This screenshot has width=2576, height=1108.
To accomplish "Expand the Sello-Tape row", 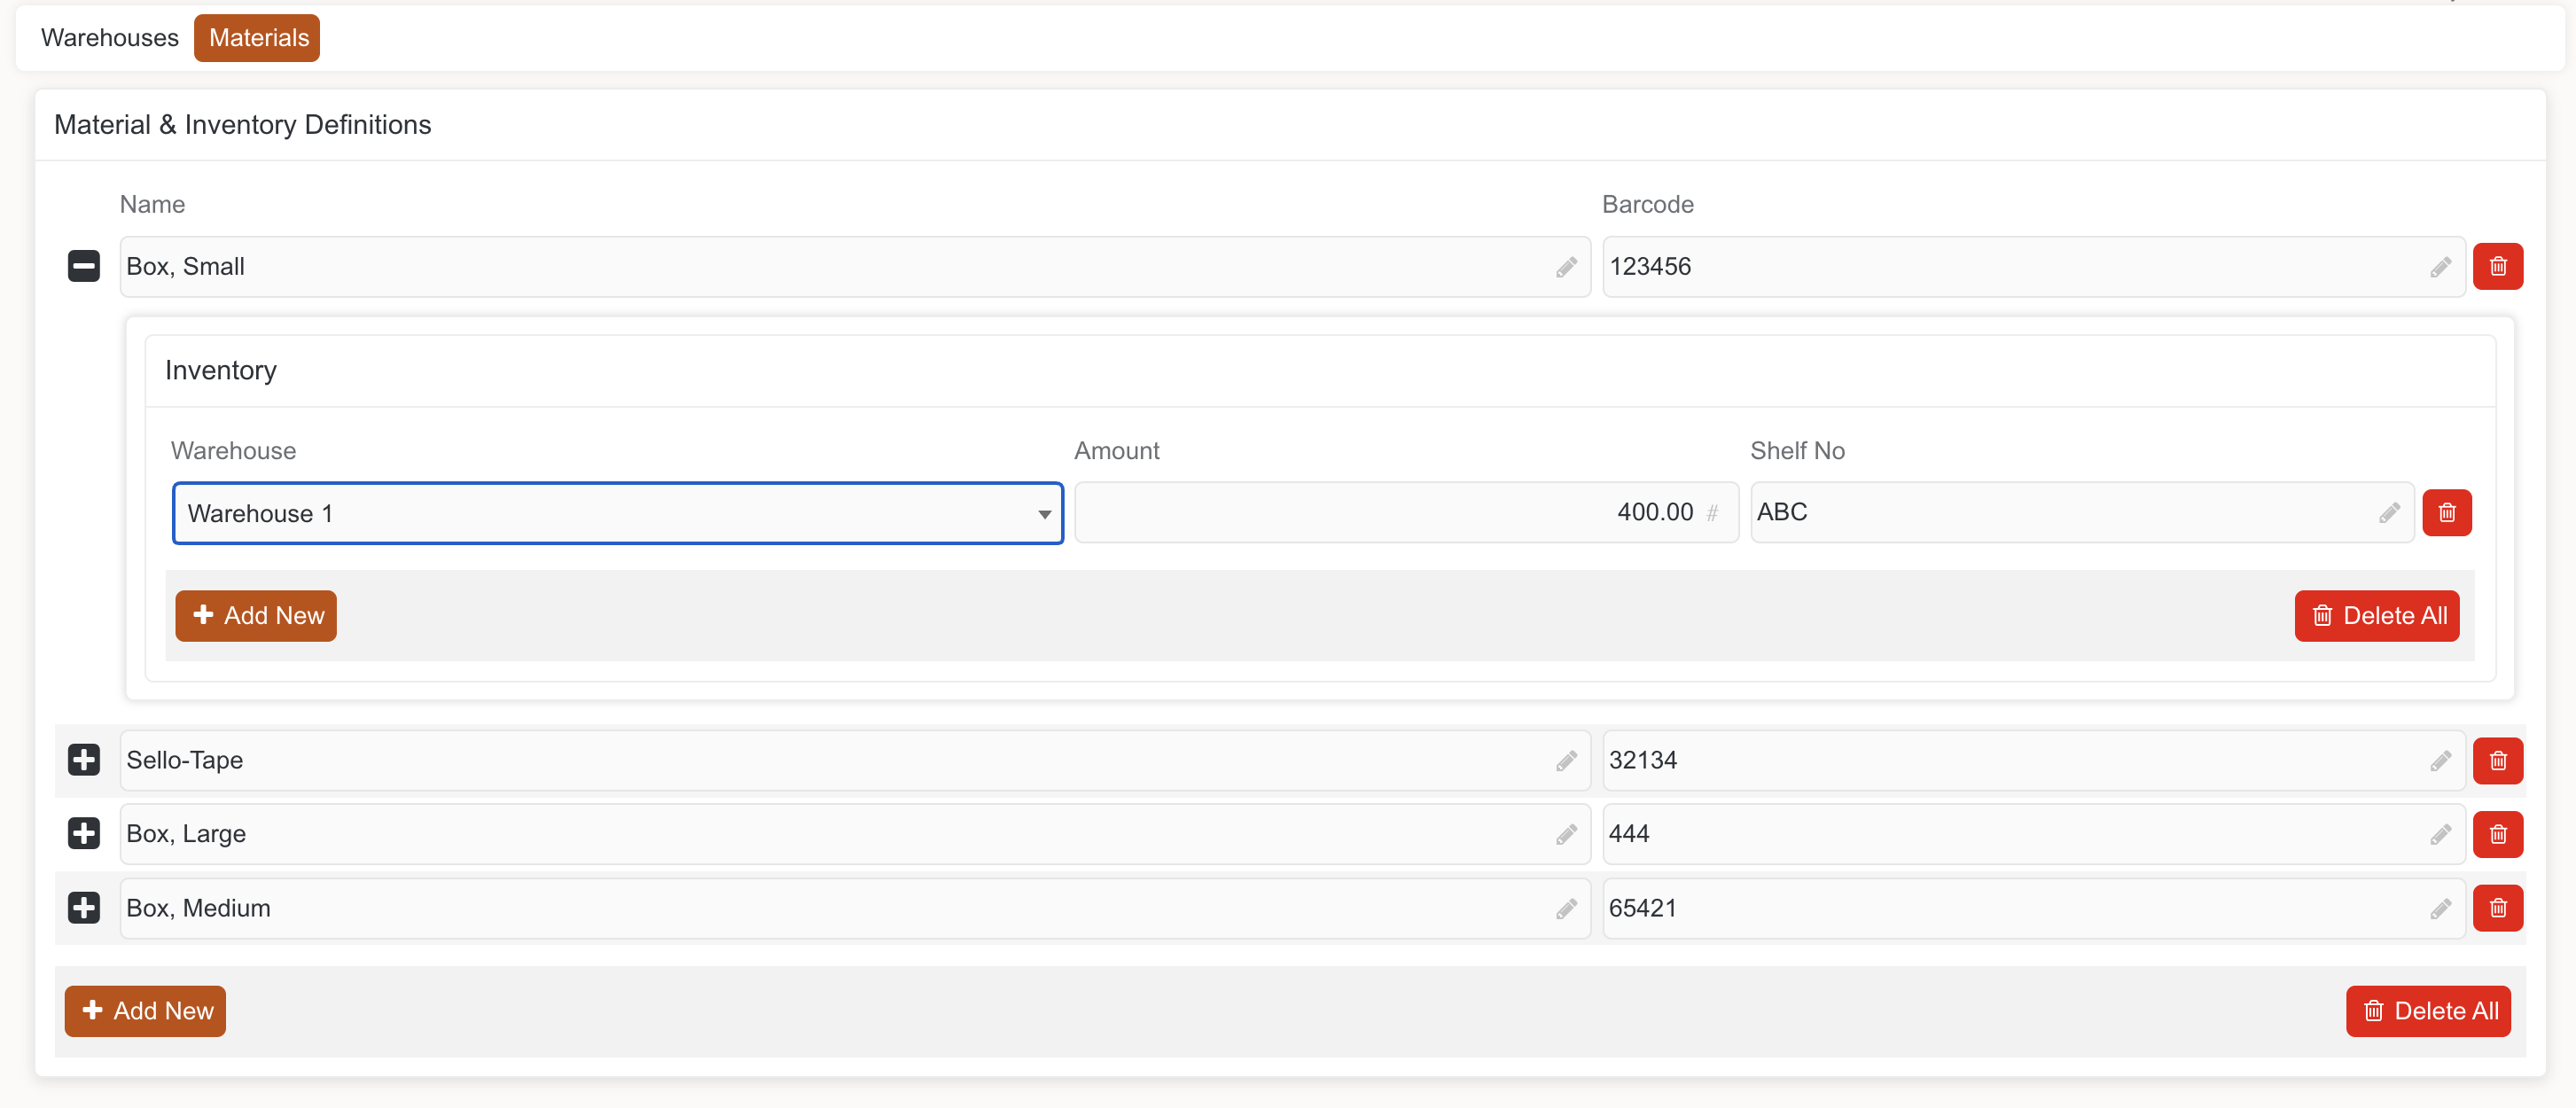I will tap(84, 760).
